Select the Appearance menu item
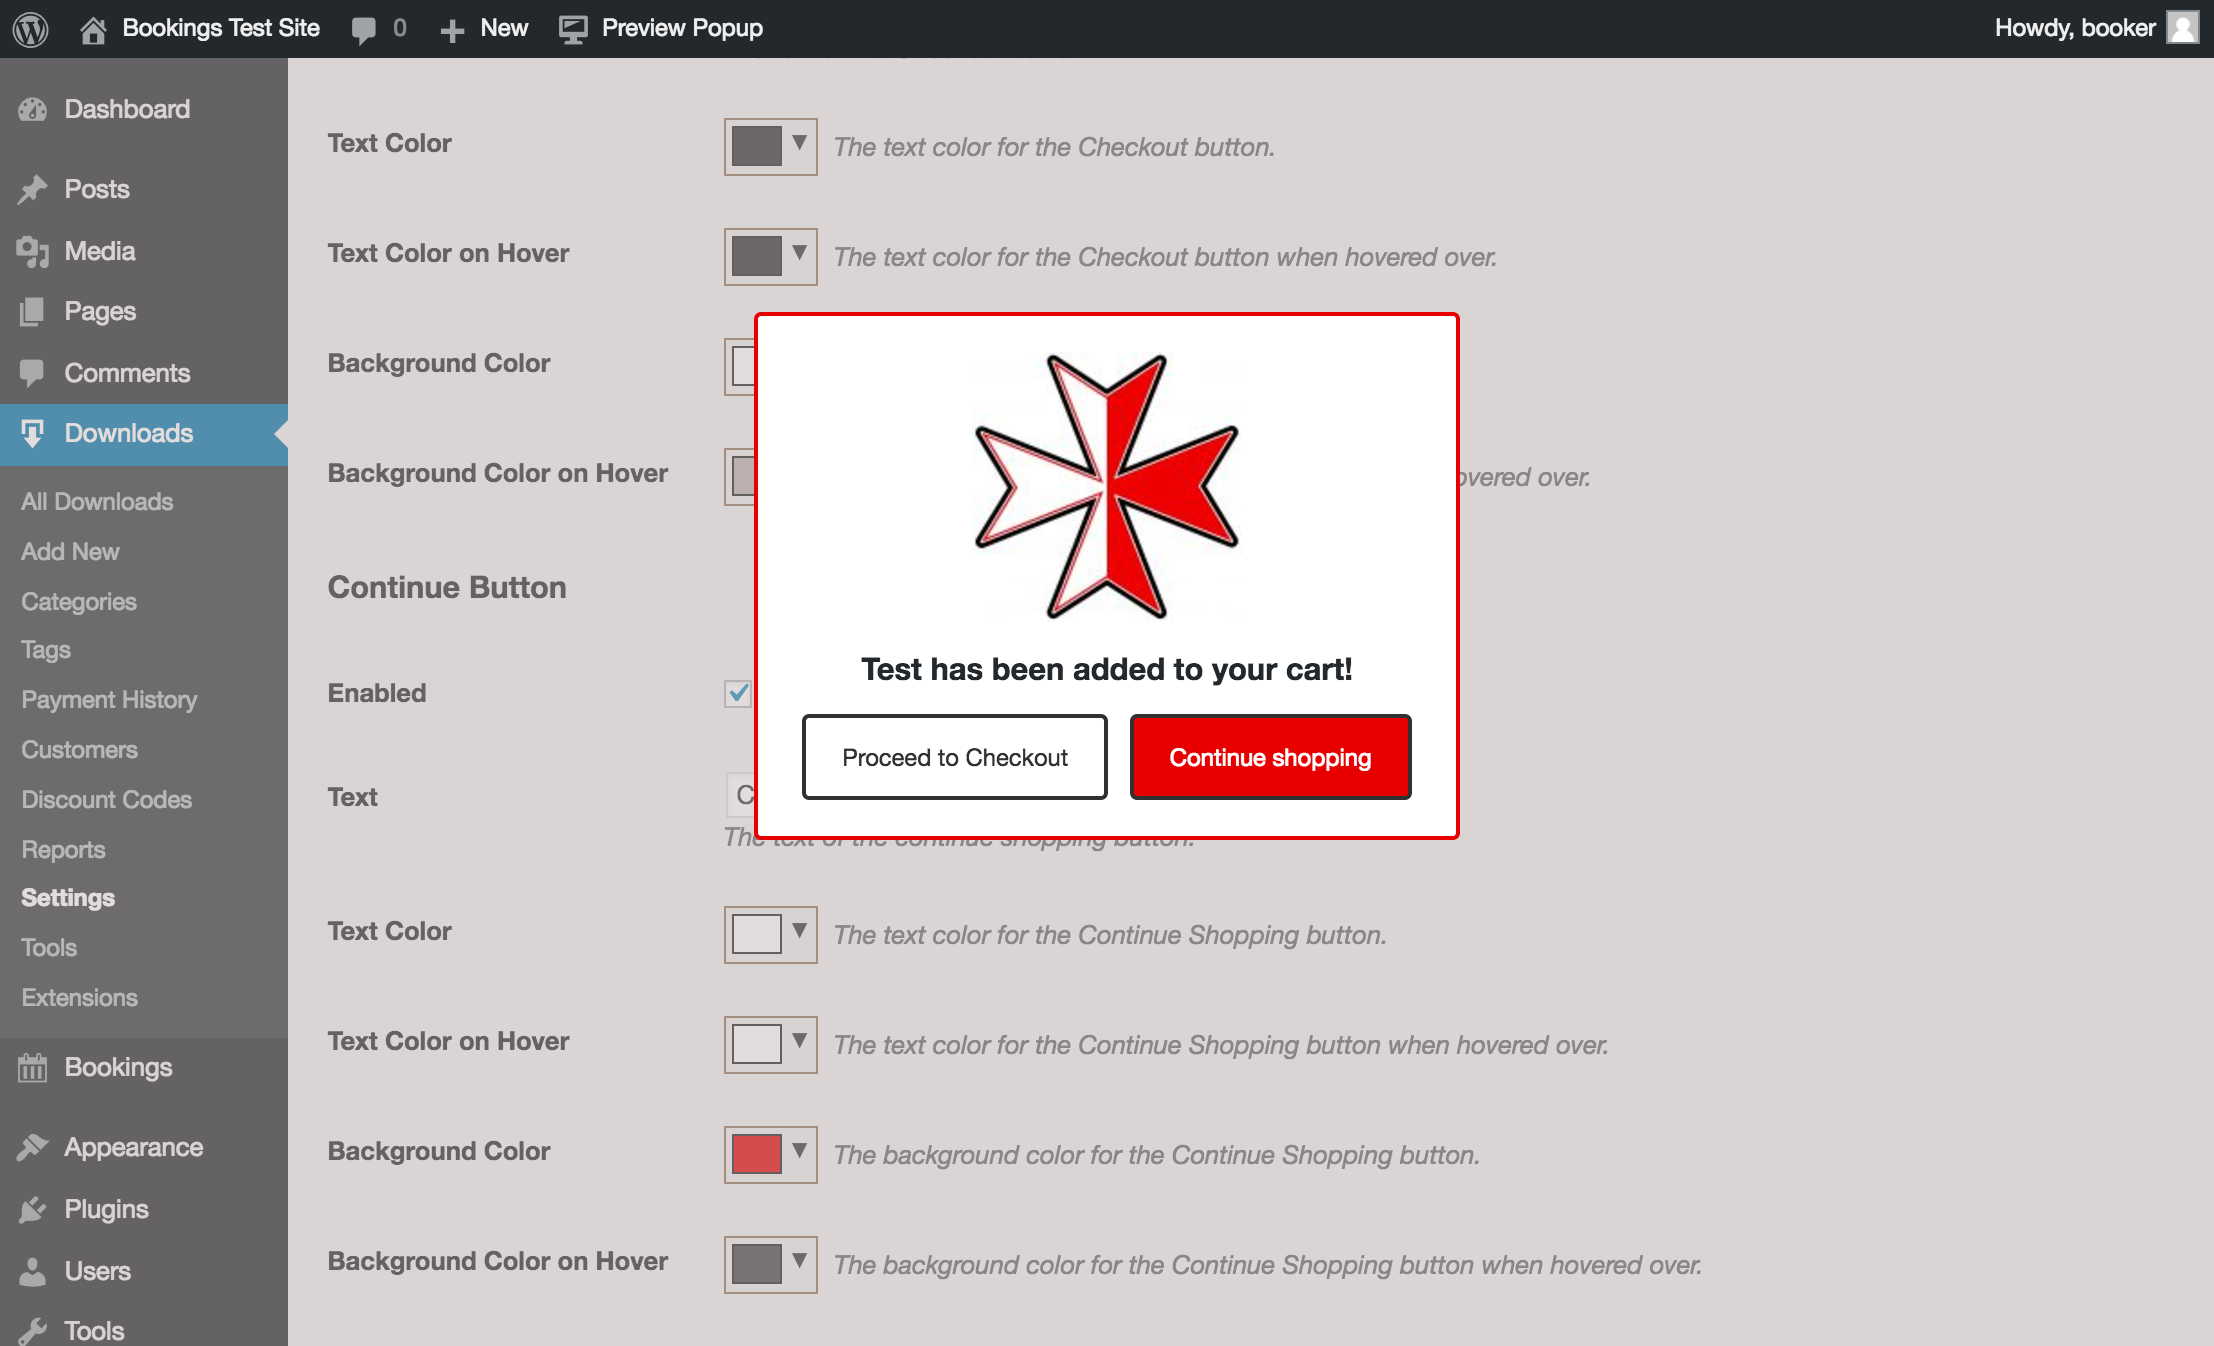Viewport: 2214px width, 1346px height. pos(133,1147)
